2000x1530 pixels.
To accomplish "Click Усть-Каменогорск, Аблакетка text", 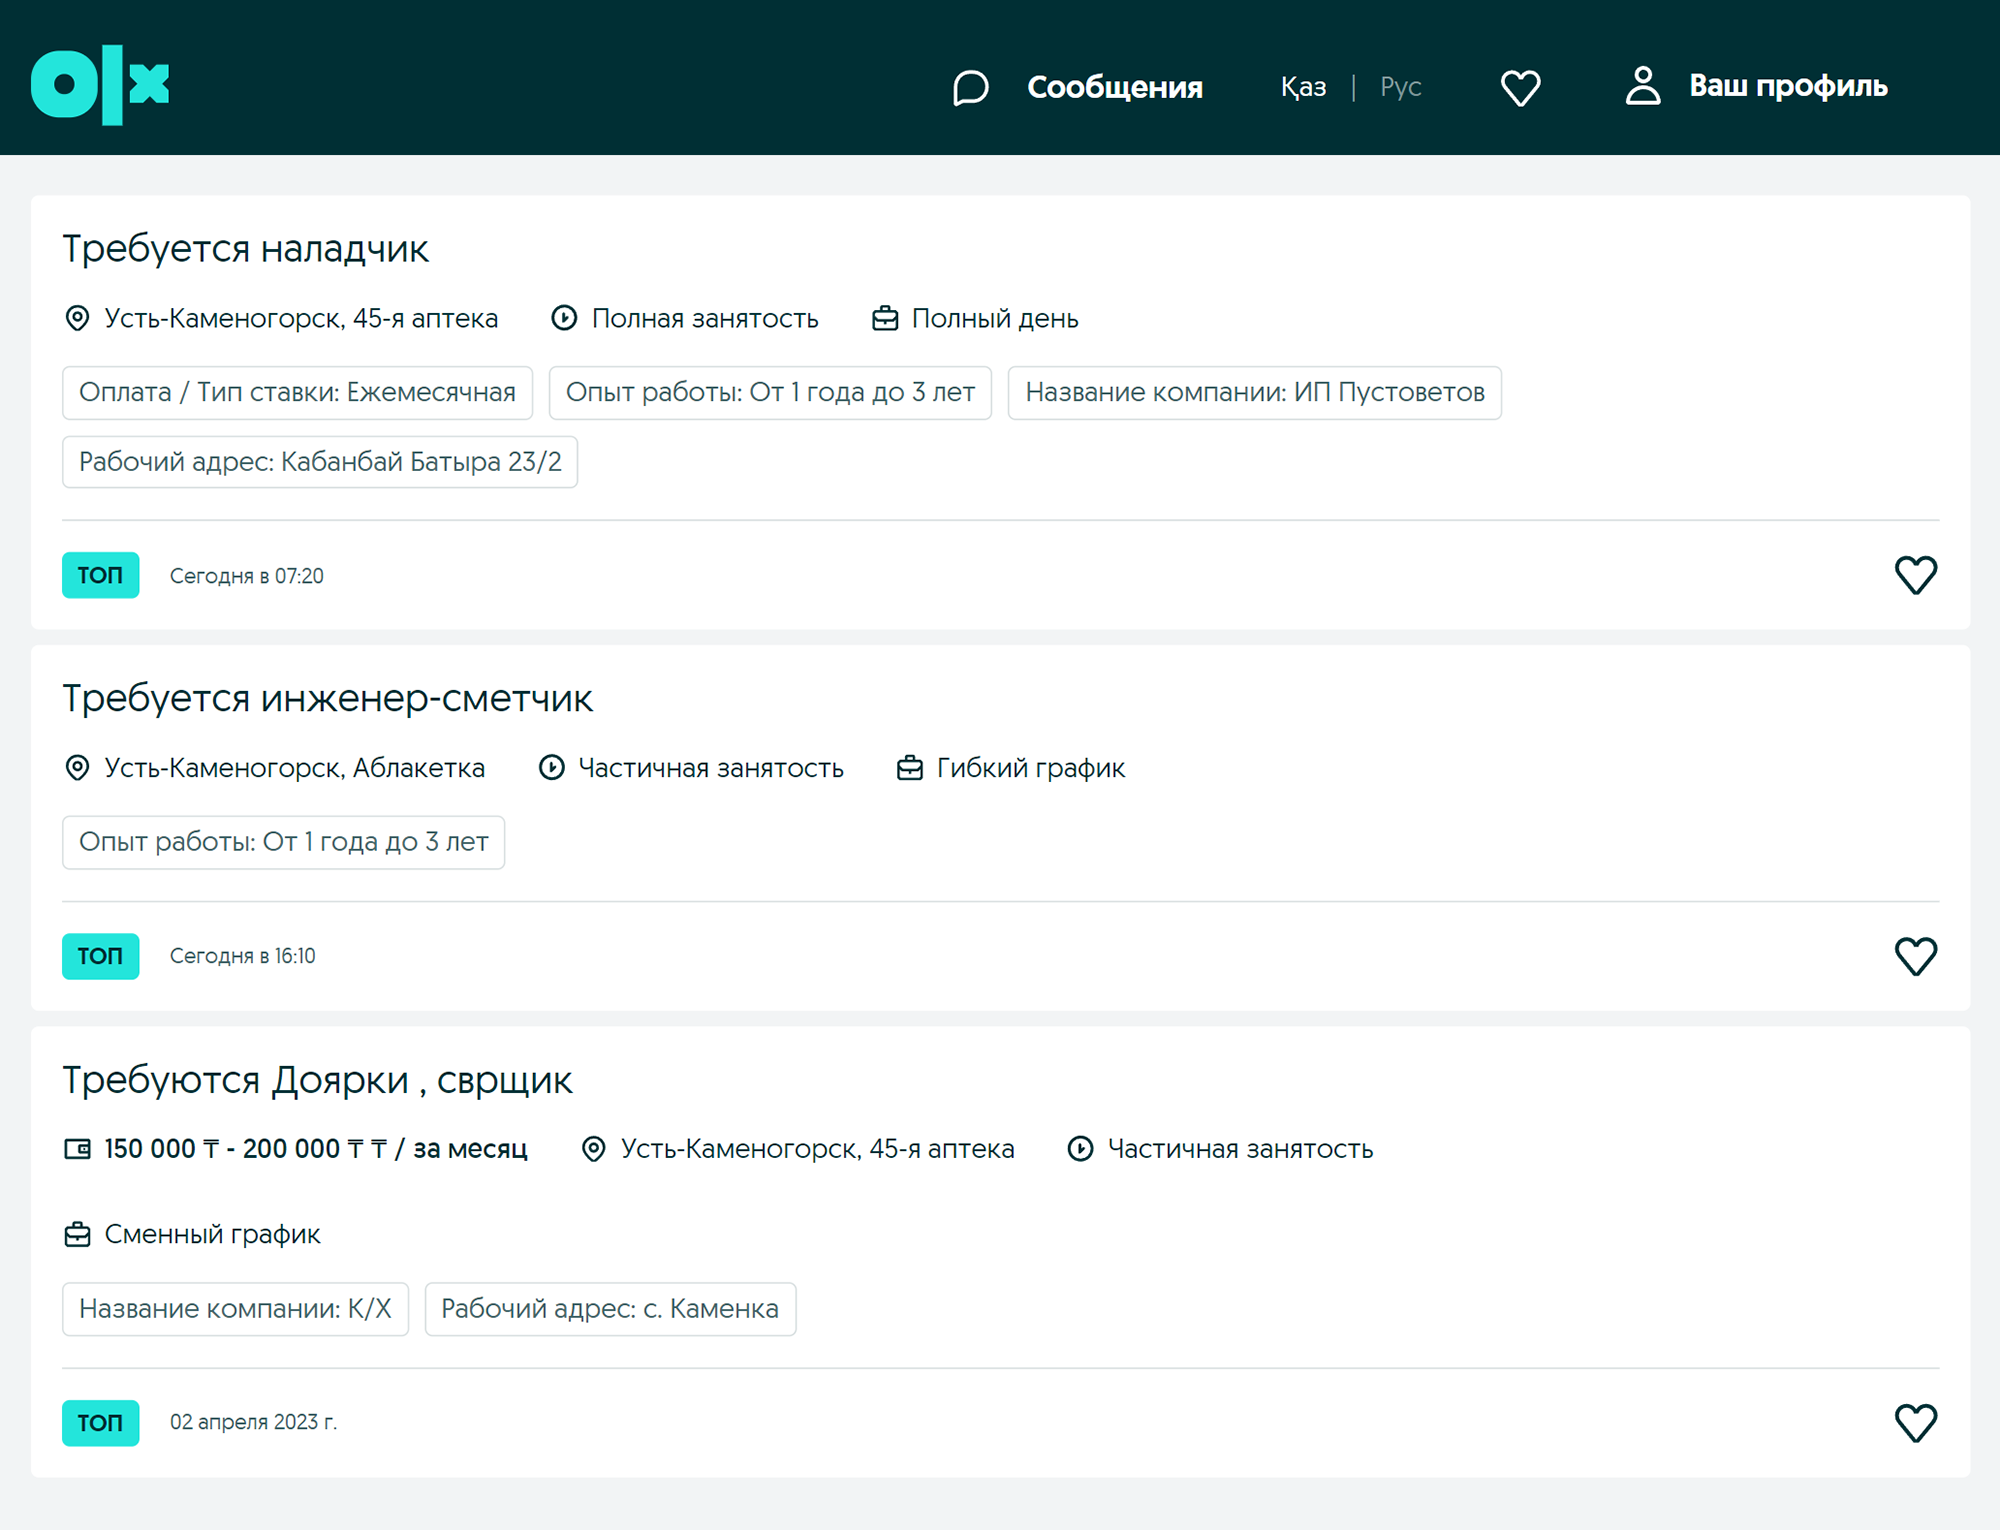I will 294,768.
